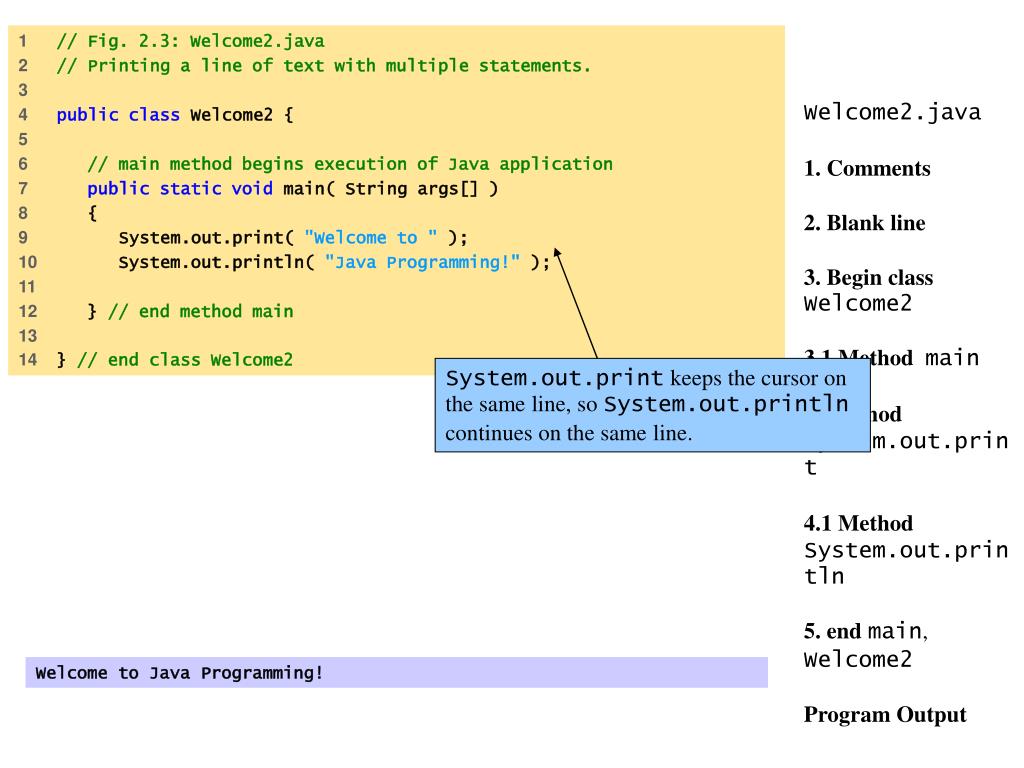Click the code "public class Welcome2 {"
The height and width of the screenshot is (768, 1024).
(x=175, y=115)
